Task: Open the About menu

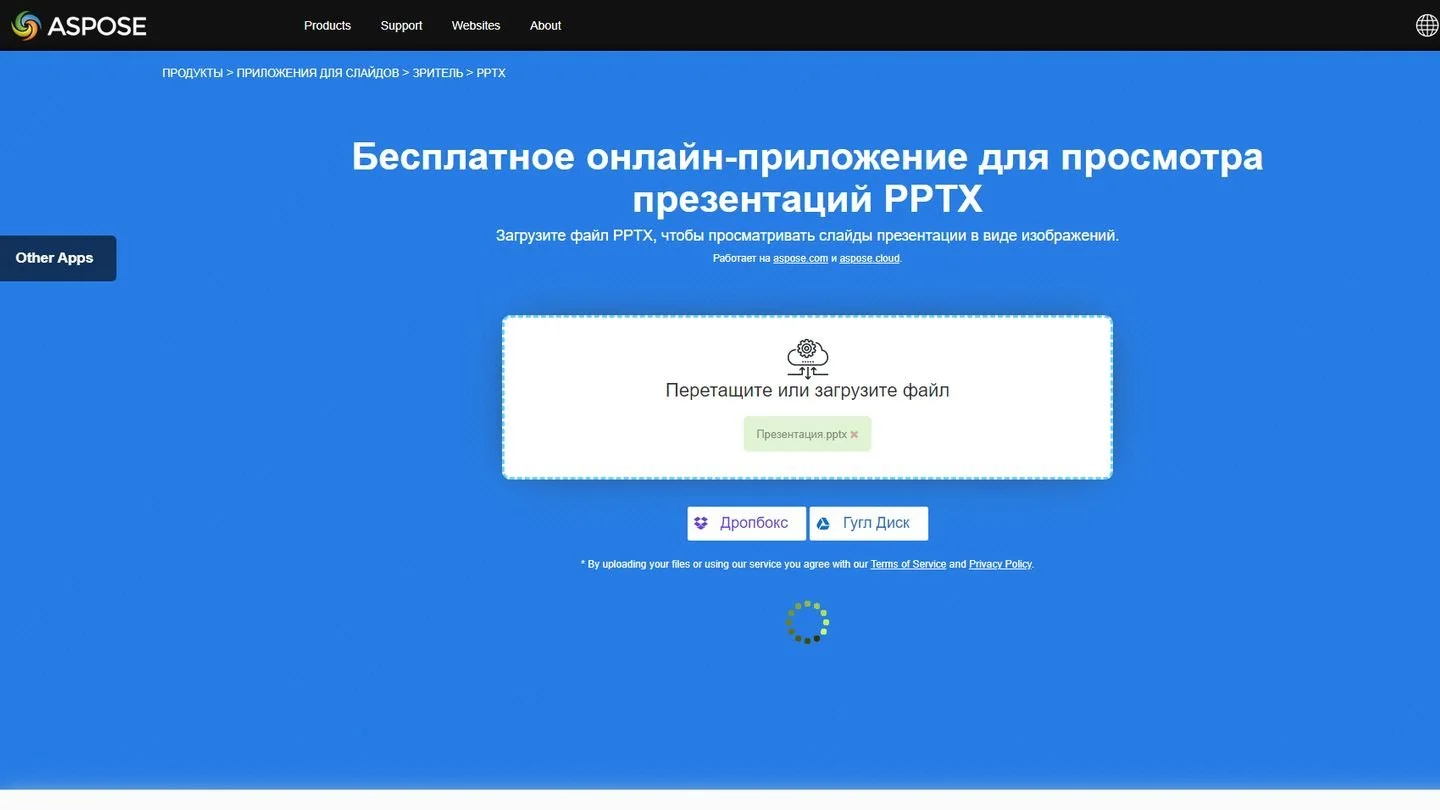Action: point(545,26)
